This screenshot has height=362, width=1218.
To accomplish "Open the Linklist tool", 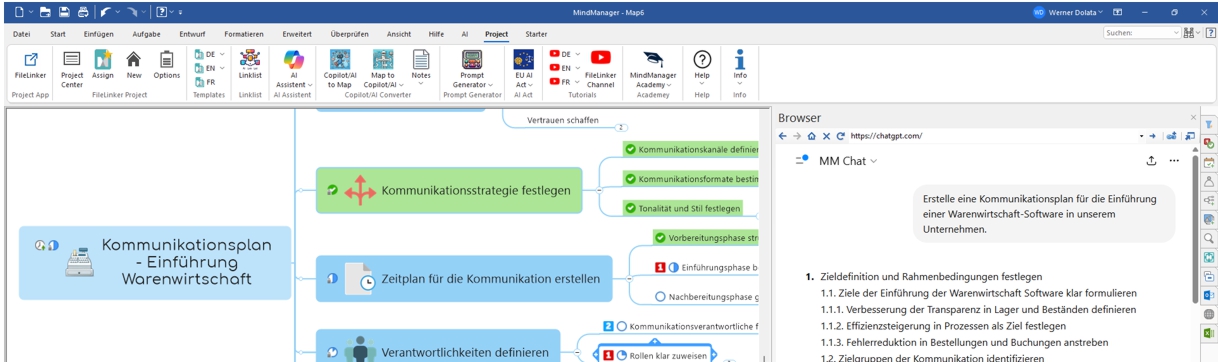I will (x=250, y=65).
